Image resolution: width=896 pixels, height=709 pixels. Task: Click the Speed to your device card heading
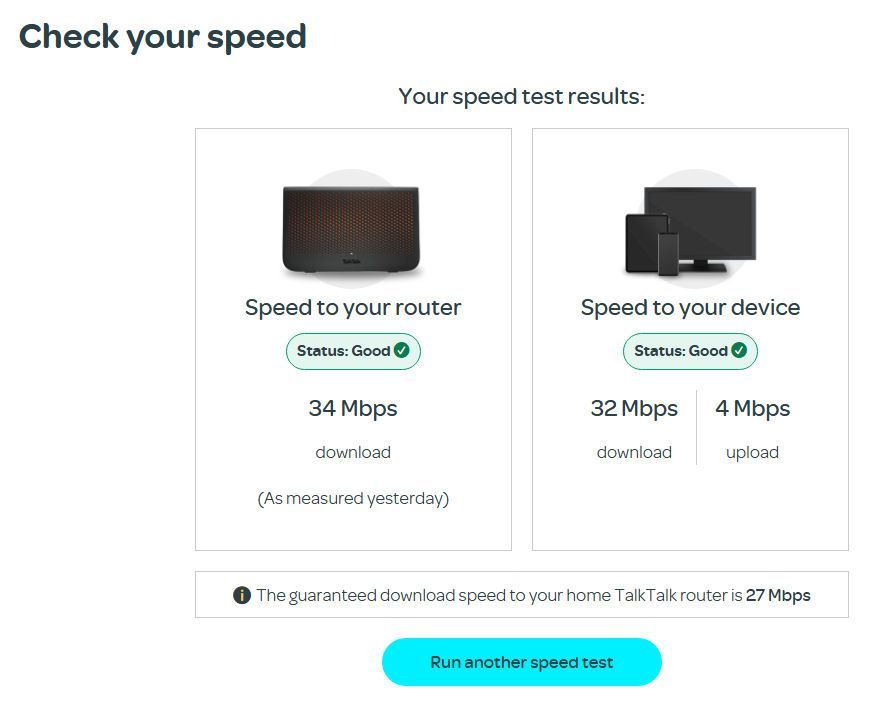[x=690, y=307]
